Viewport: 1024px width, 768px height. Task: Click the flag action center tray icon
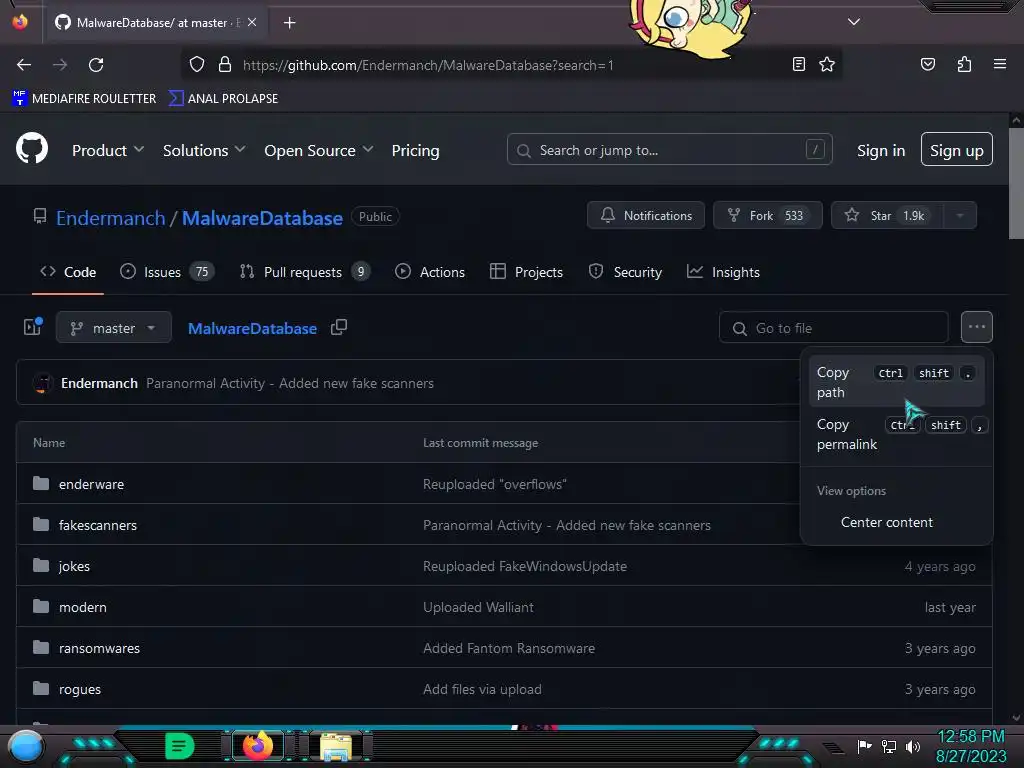(864, 746)
